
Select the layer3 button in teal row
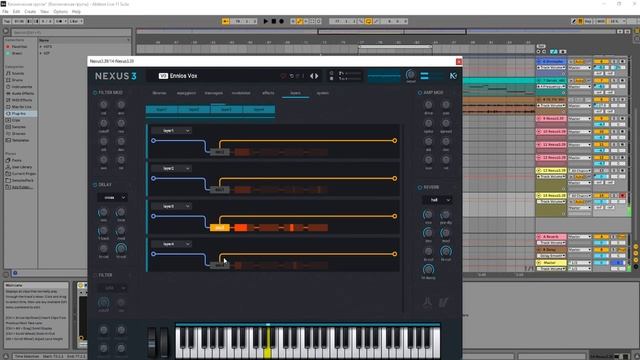pos(227,109)
